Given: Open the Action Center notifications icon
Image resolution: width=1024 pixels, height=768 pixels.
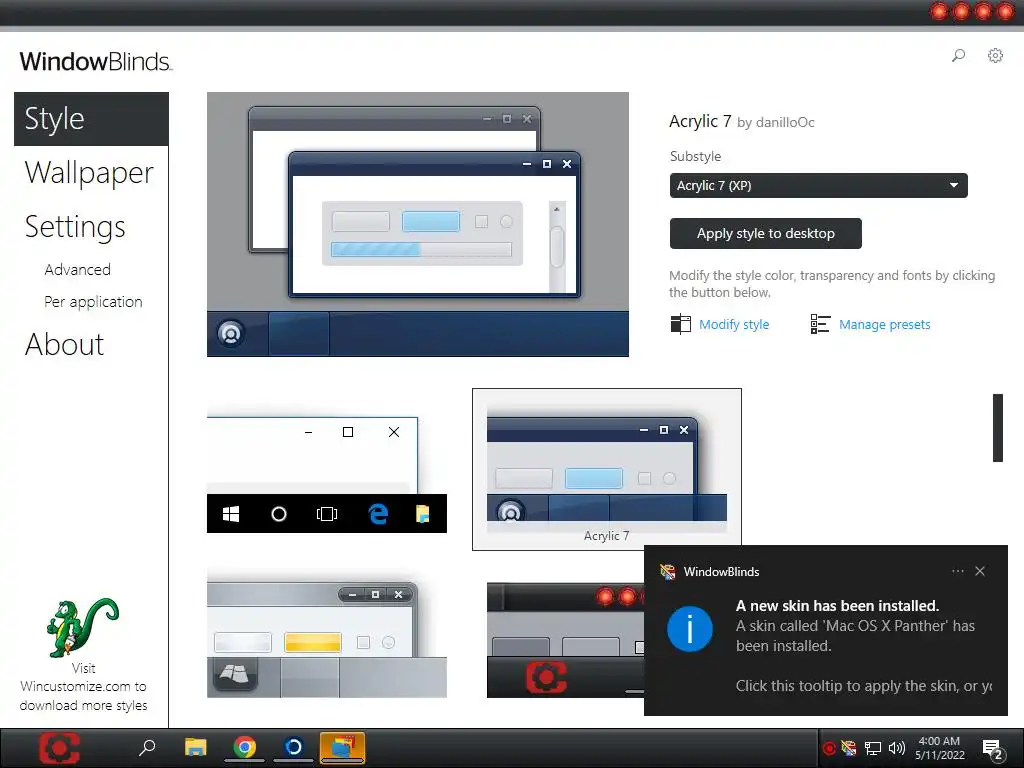Looking at the screenshot, I should tap(992, 749).
